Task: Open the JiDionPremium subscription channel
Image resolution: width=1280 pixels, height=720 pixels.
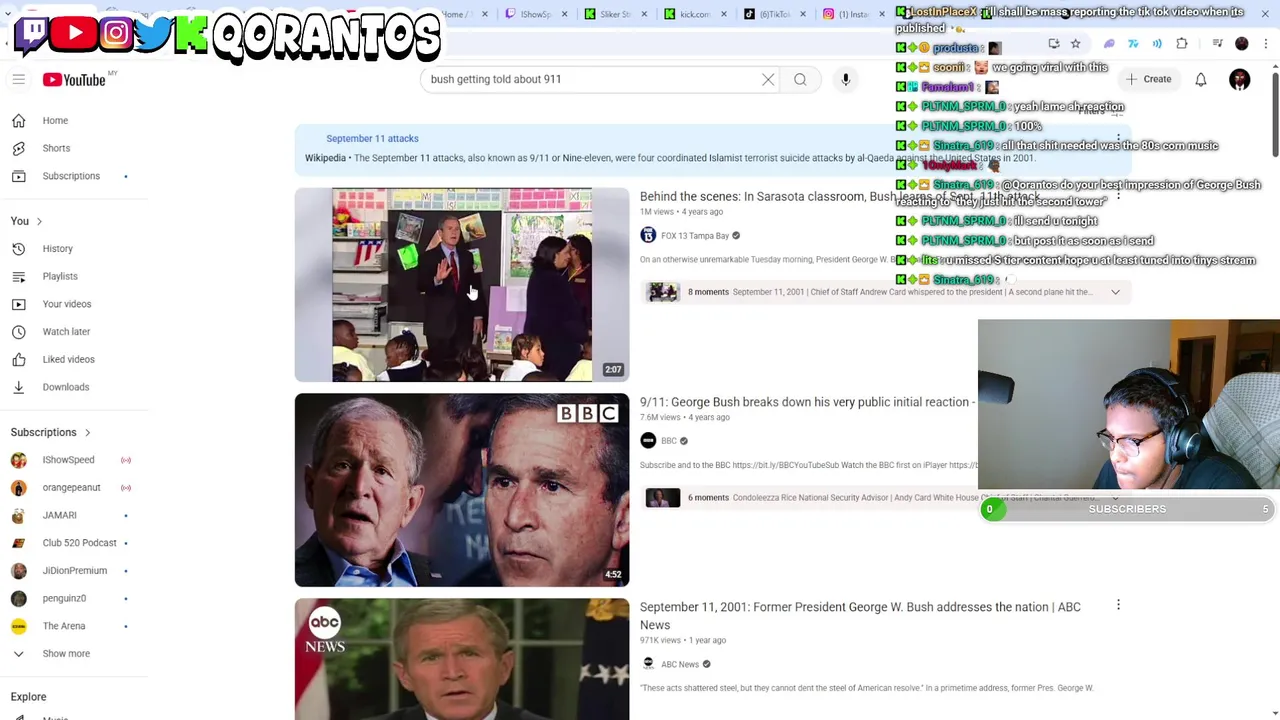Action: (x=75, y=570)
